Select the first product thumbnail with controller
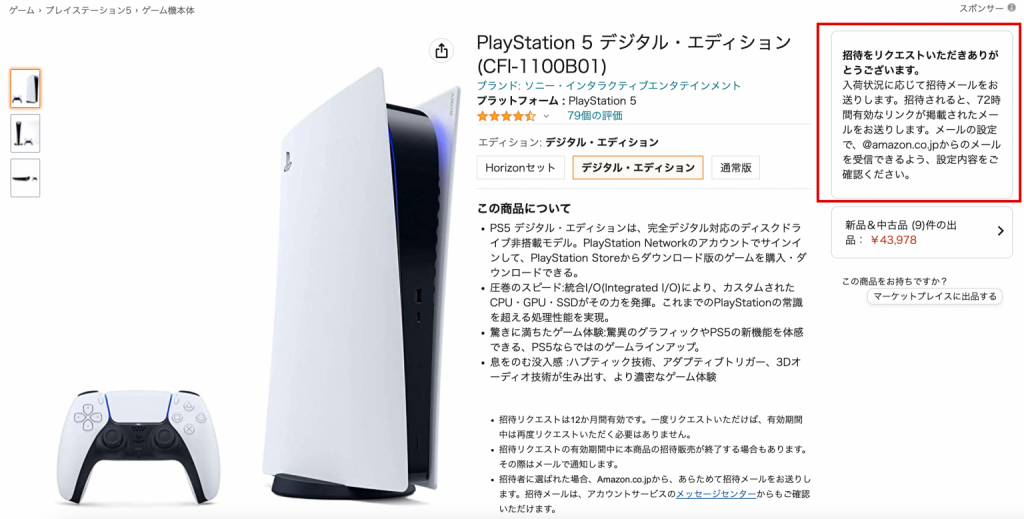Viewport: 1024px width, 519px height. click(25, 88)
